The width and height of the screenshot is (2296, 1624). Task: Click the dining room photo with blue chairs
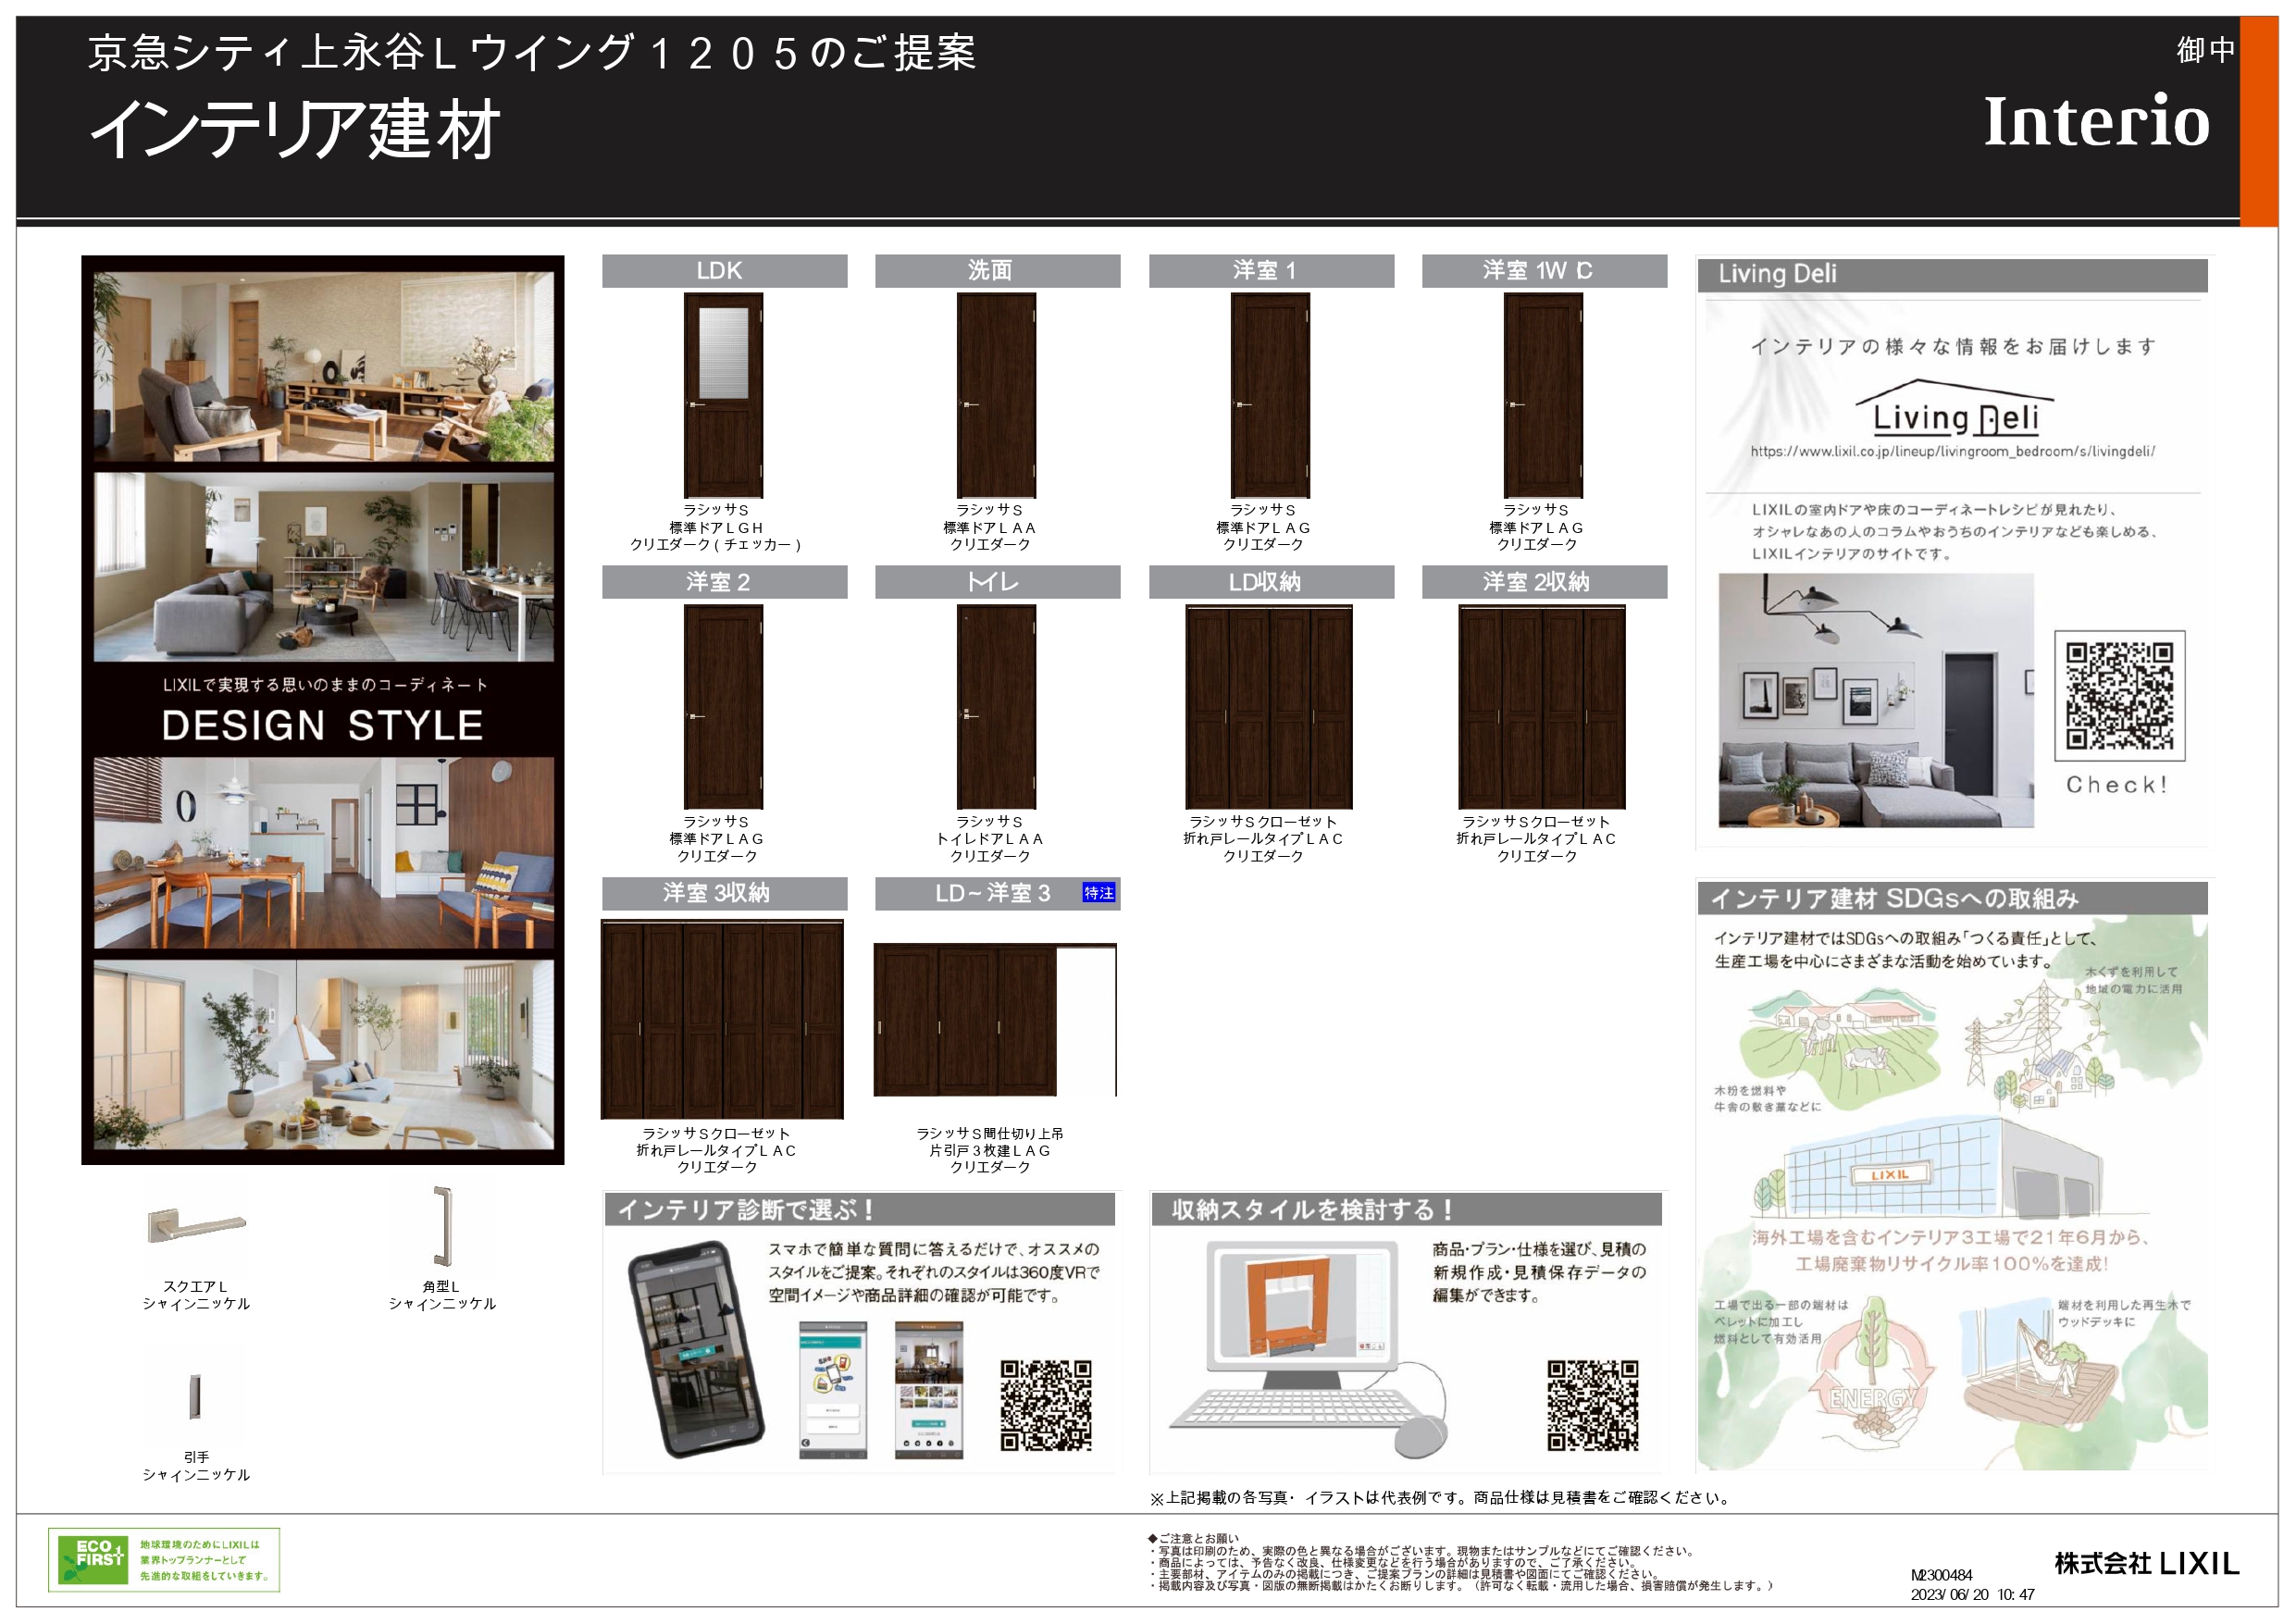(324, 853)
